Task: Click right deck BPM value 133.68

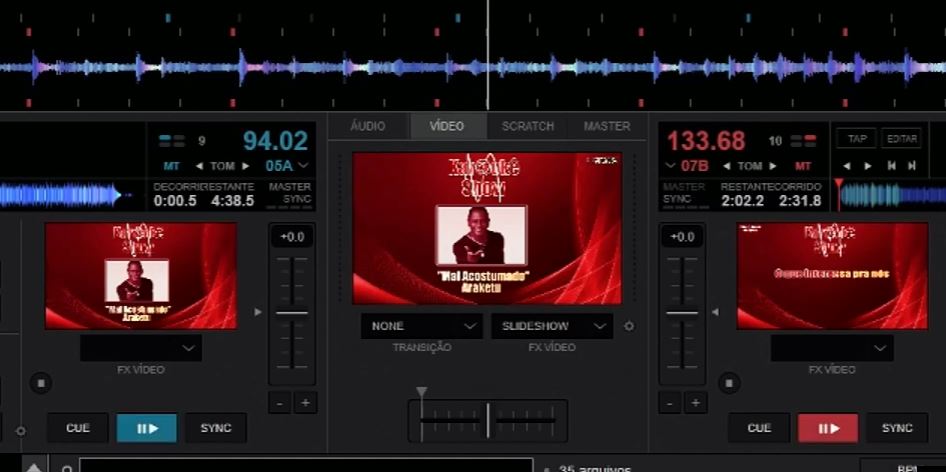Action: [x=706, y=141]
